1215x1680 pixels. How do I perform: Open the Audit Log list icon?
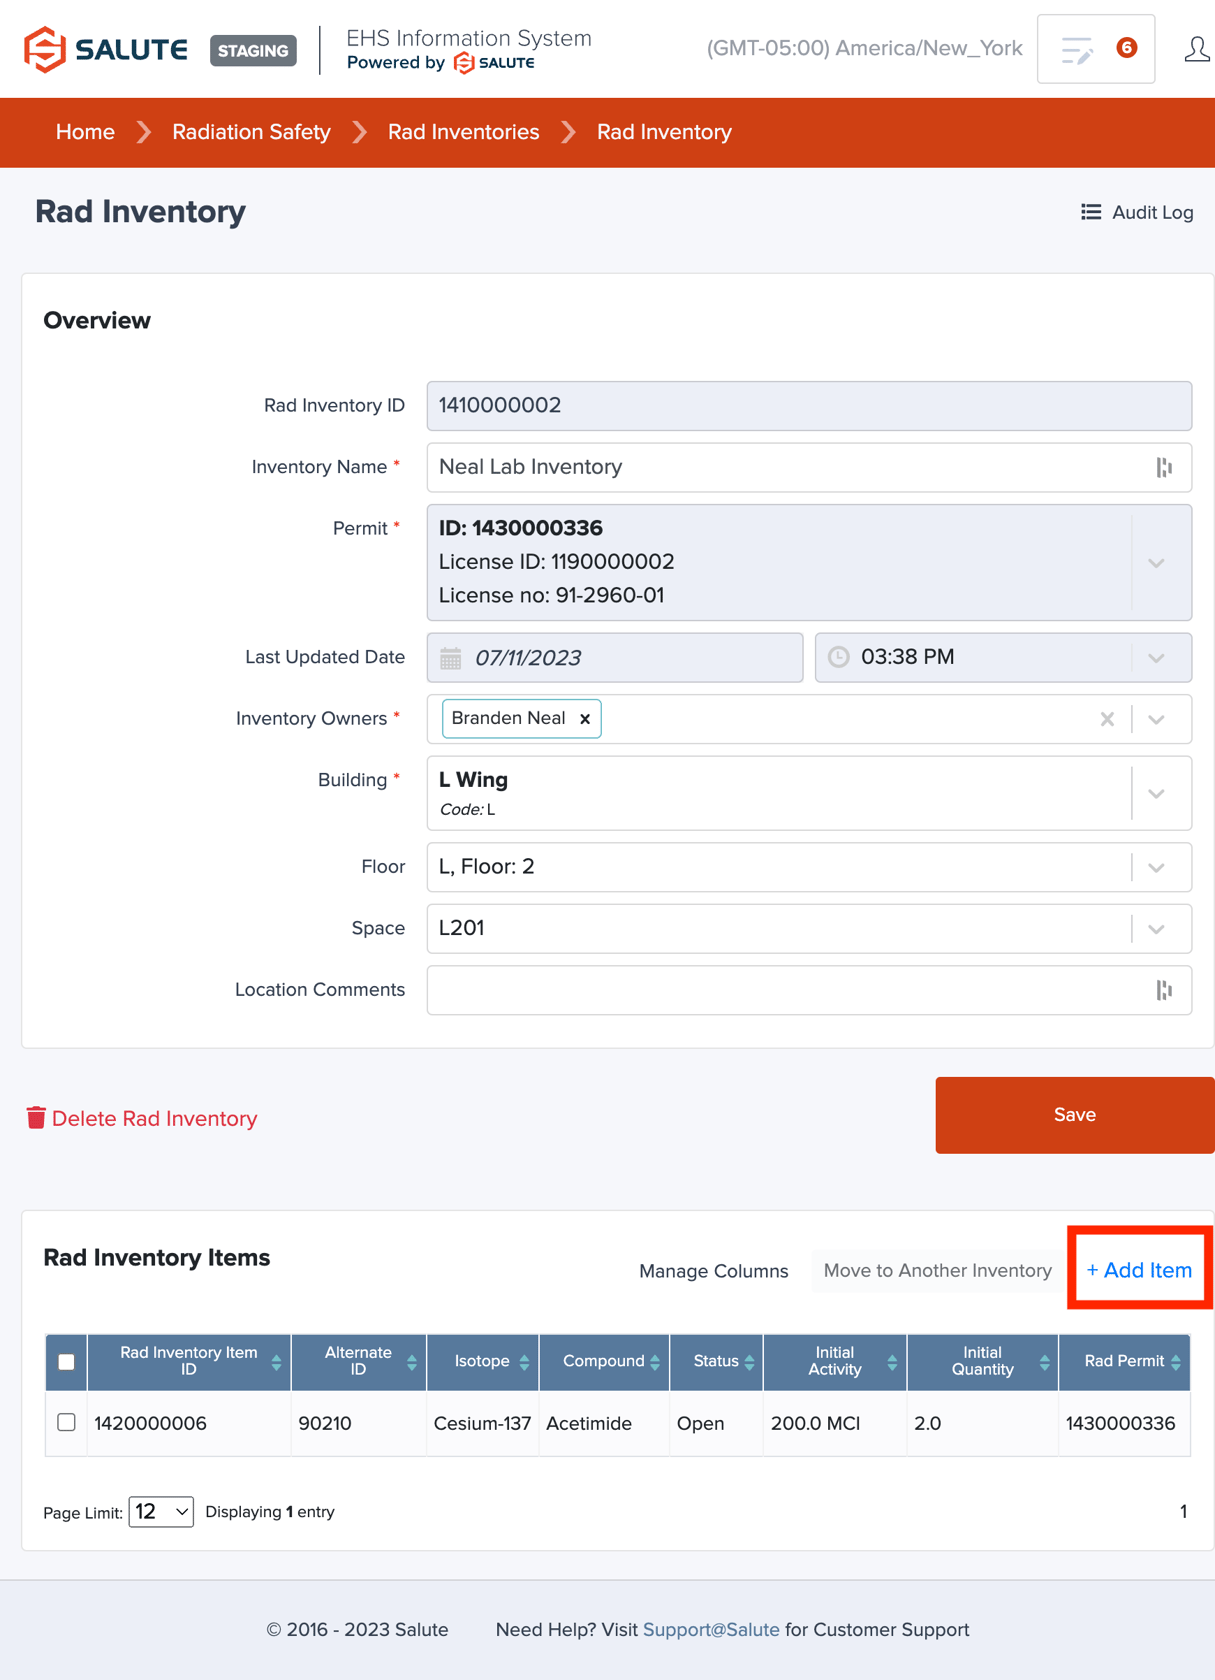1091,212
